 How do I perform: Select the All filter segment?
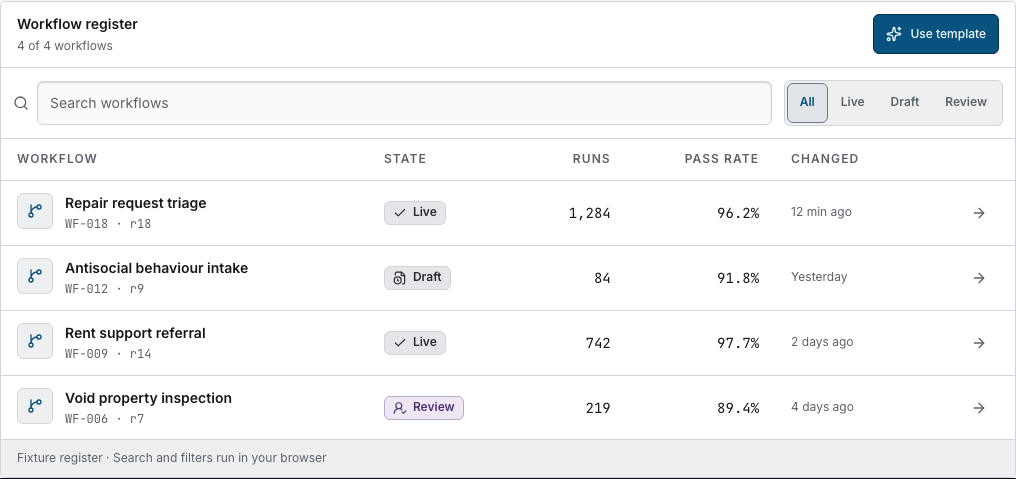(x=807, y=102)
